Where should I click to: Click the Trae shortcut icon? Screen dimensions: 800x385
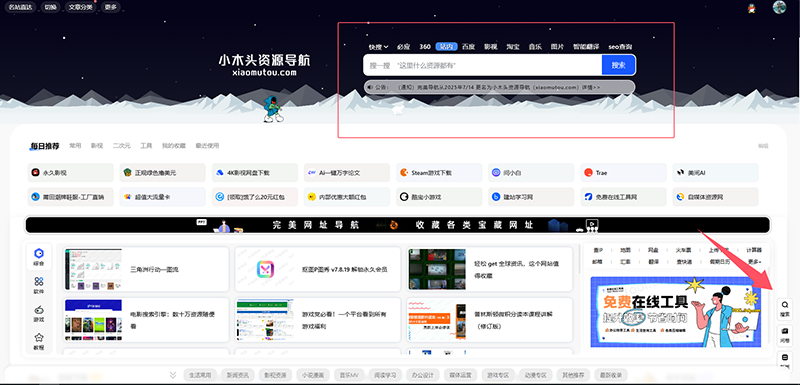tap(588, 173)
